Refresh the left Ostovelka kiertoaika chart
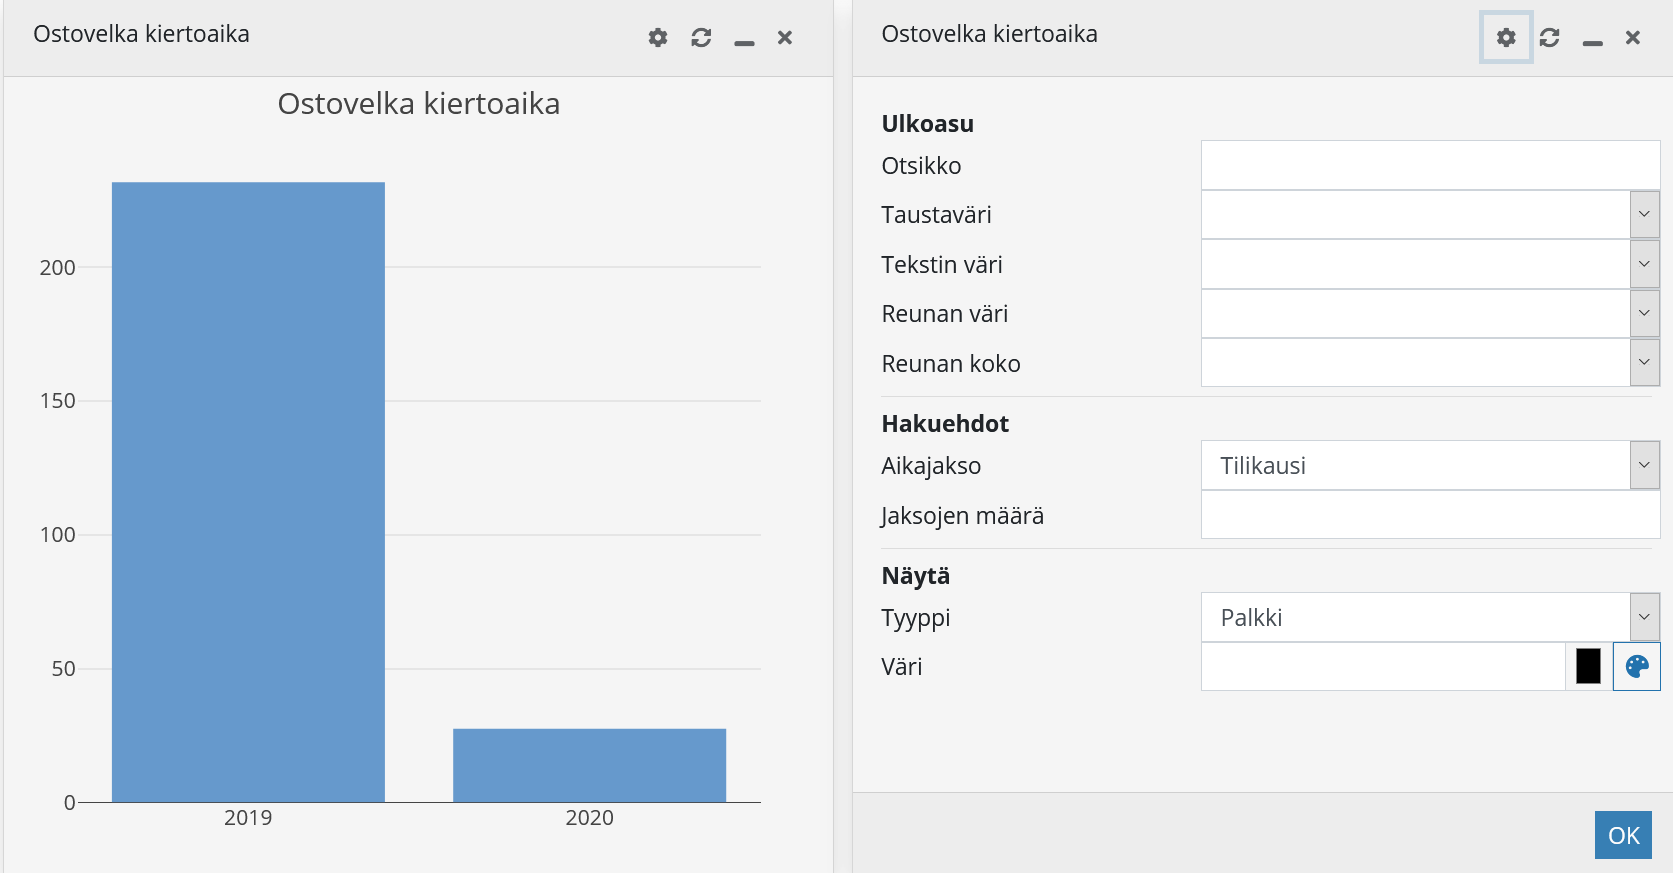Screen dimensions: 1673x873 tap(701, 38)
